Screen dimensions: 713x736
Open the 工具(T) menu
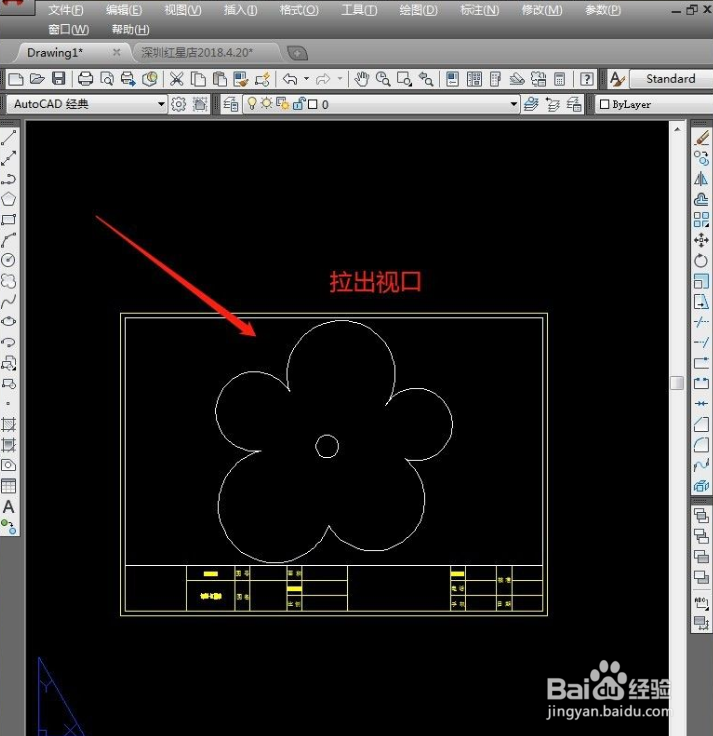[359, 10]
